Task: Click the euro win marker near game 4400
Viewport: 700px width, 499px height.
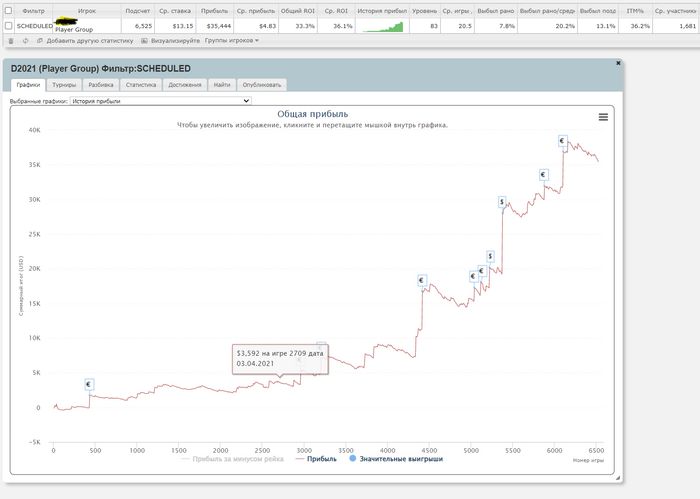Action: [421, 280]
